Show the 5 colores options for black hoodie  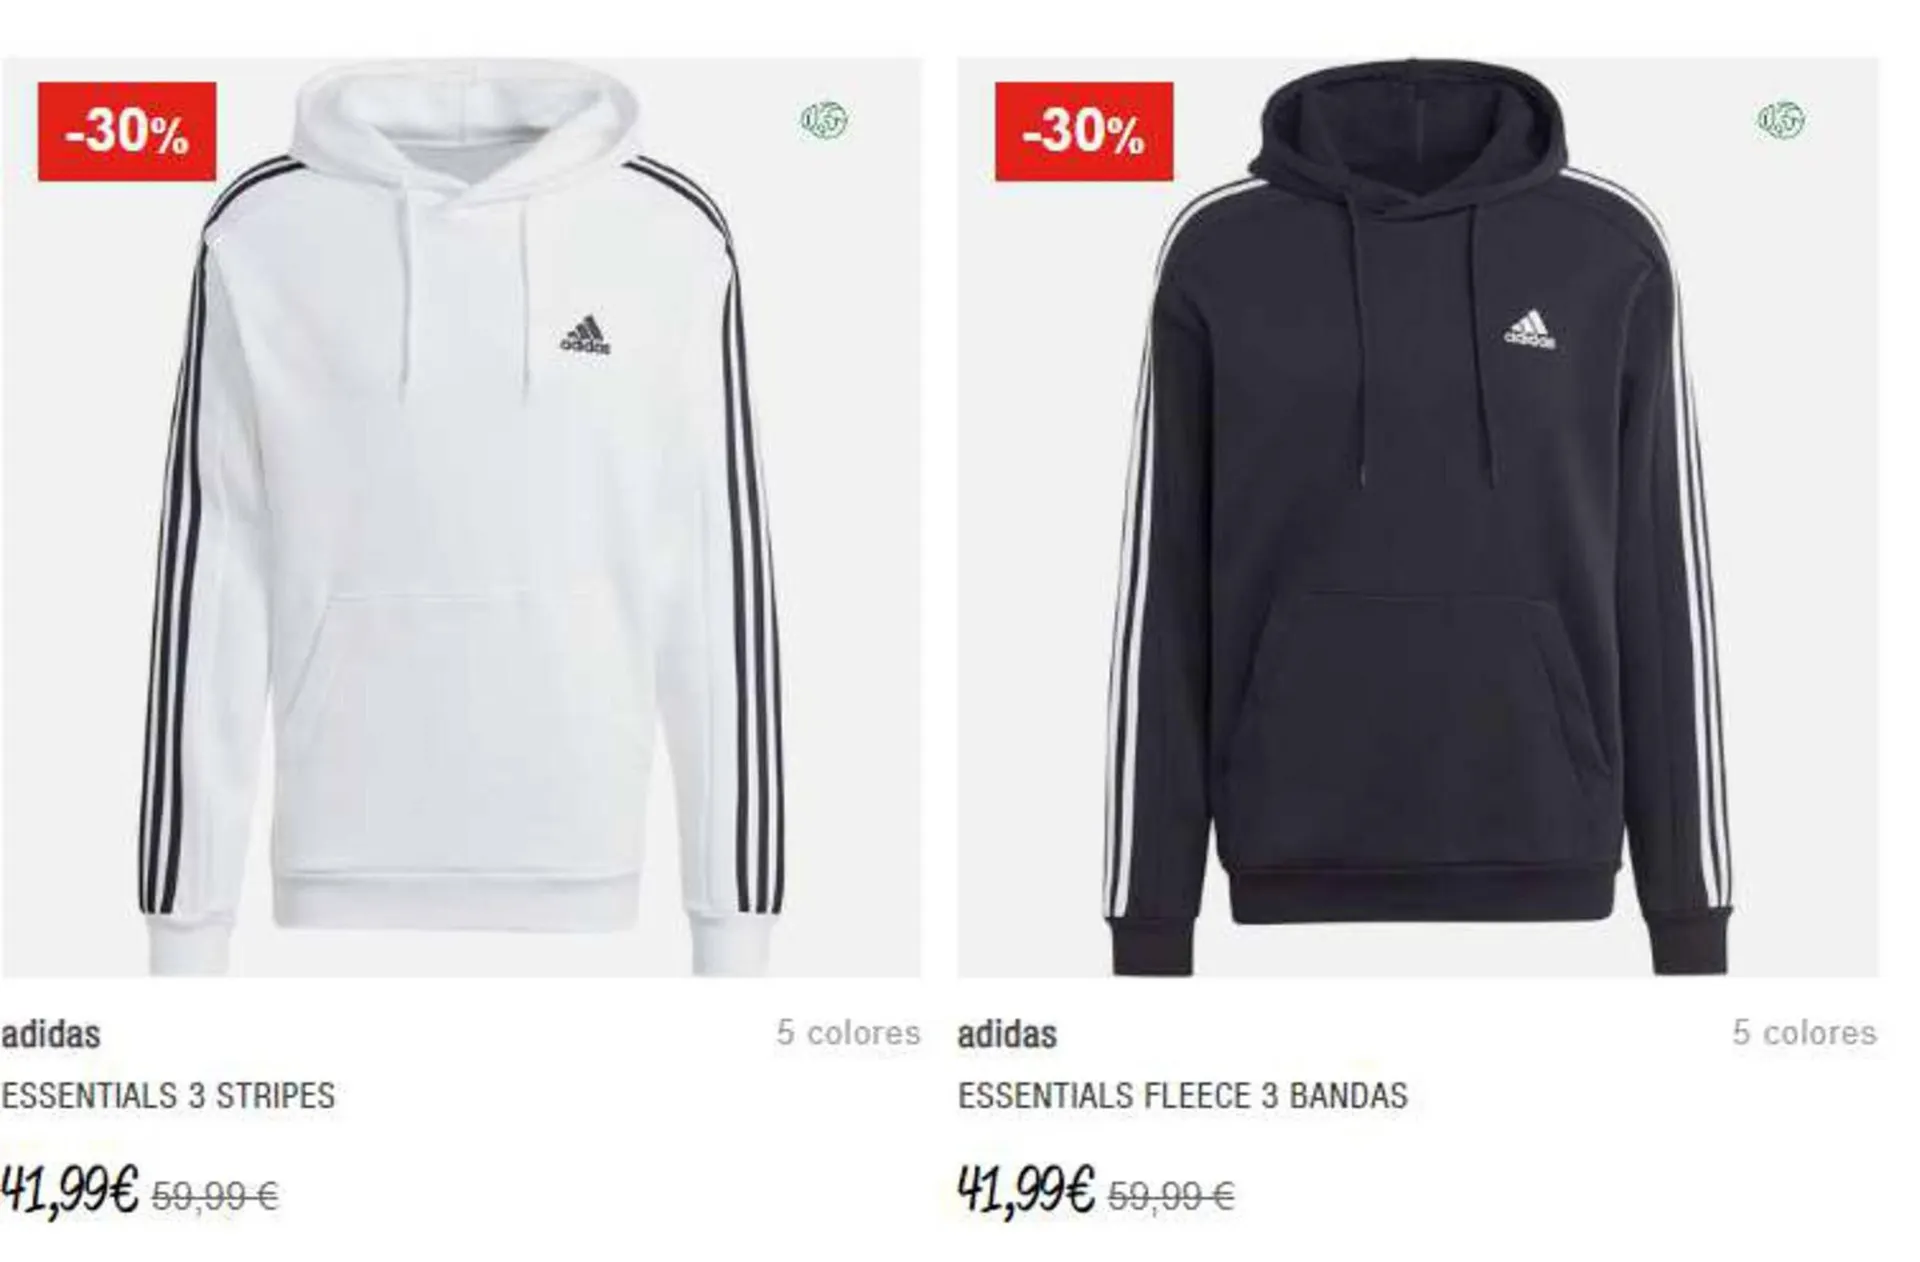(1805, 1033)
